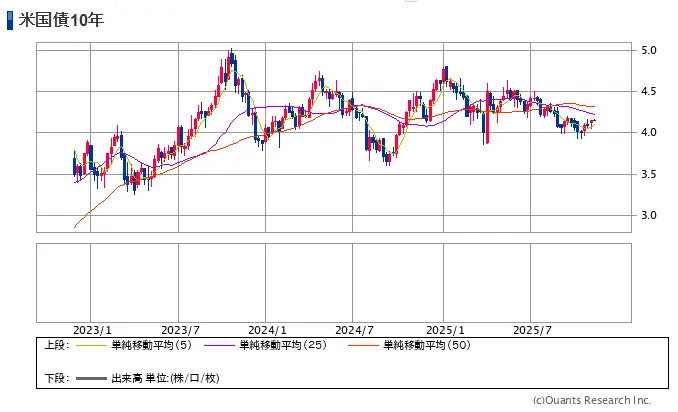Image resolution: width=678 pixels, height=412 pixels.
Task: Click the orange line swatch for 単純移動平均(50)
Action: (x=364, y=346)
